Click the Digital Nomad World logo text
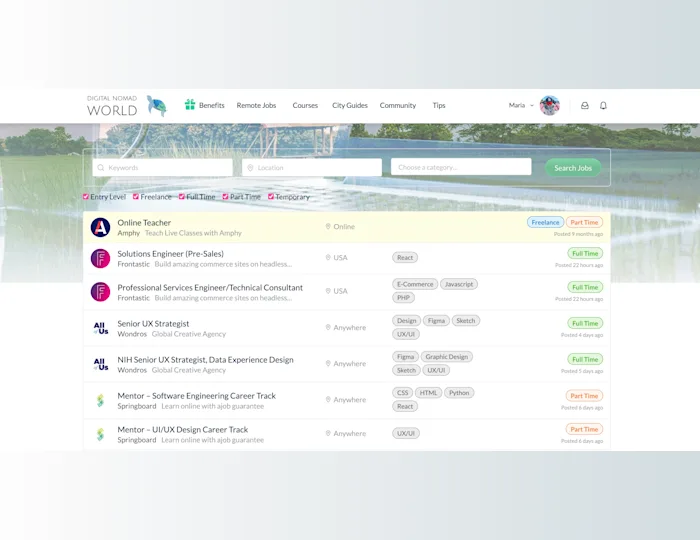The image size is (700, 540). tap(112, 106)
